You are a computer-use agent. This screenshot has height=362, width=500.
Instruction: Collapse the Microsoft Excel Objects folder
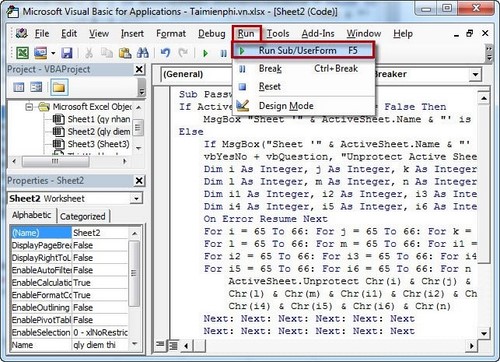coord(29,107)
